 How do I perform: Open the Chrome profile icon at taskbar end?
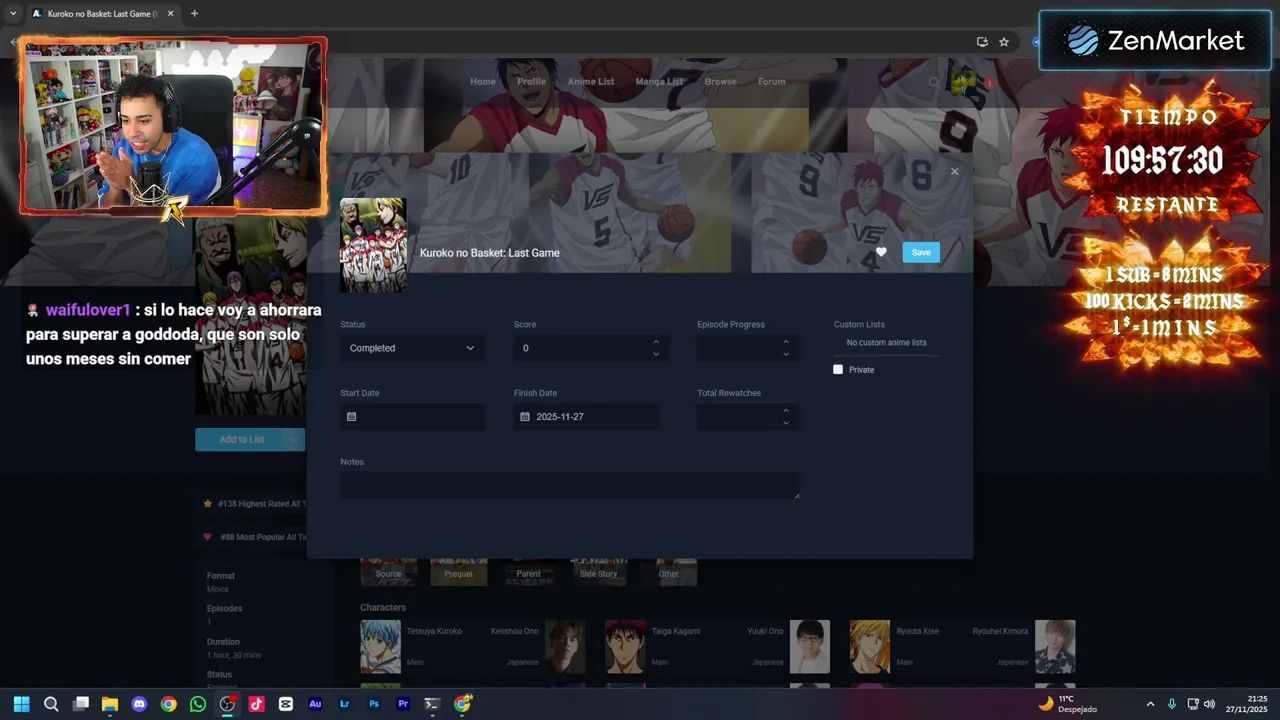point(462,704)
